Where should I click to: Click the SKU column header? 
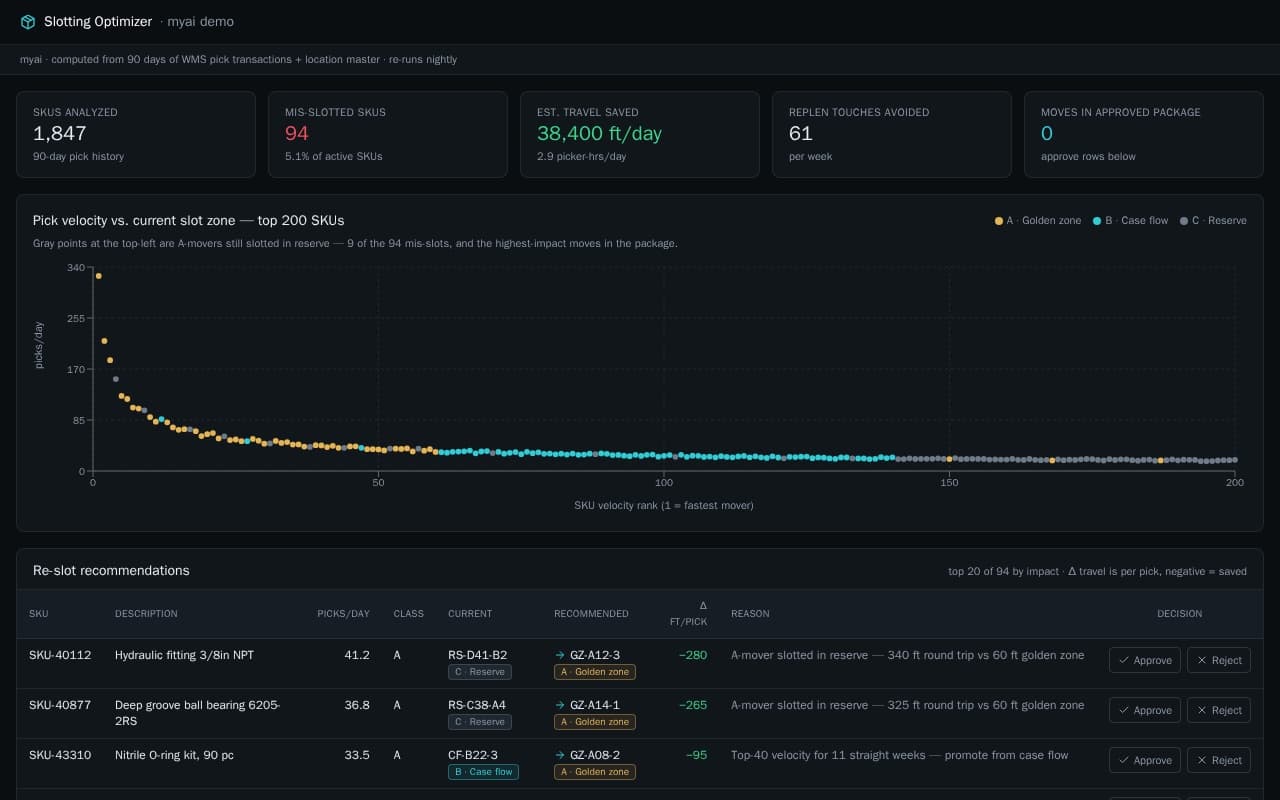tap(38, 614)
